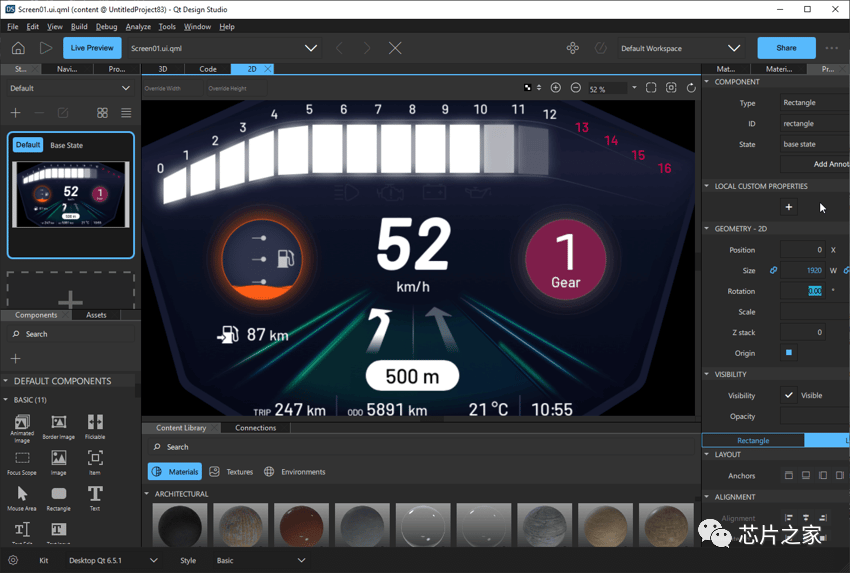Screen dimensions: 850x573
Task: Click the Run project play icon
Action: tap(46, 48)
